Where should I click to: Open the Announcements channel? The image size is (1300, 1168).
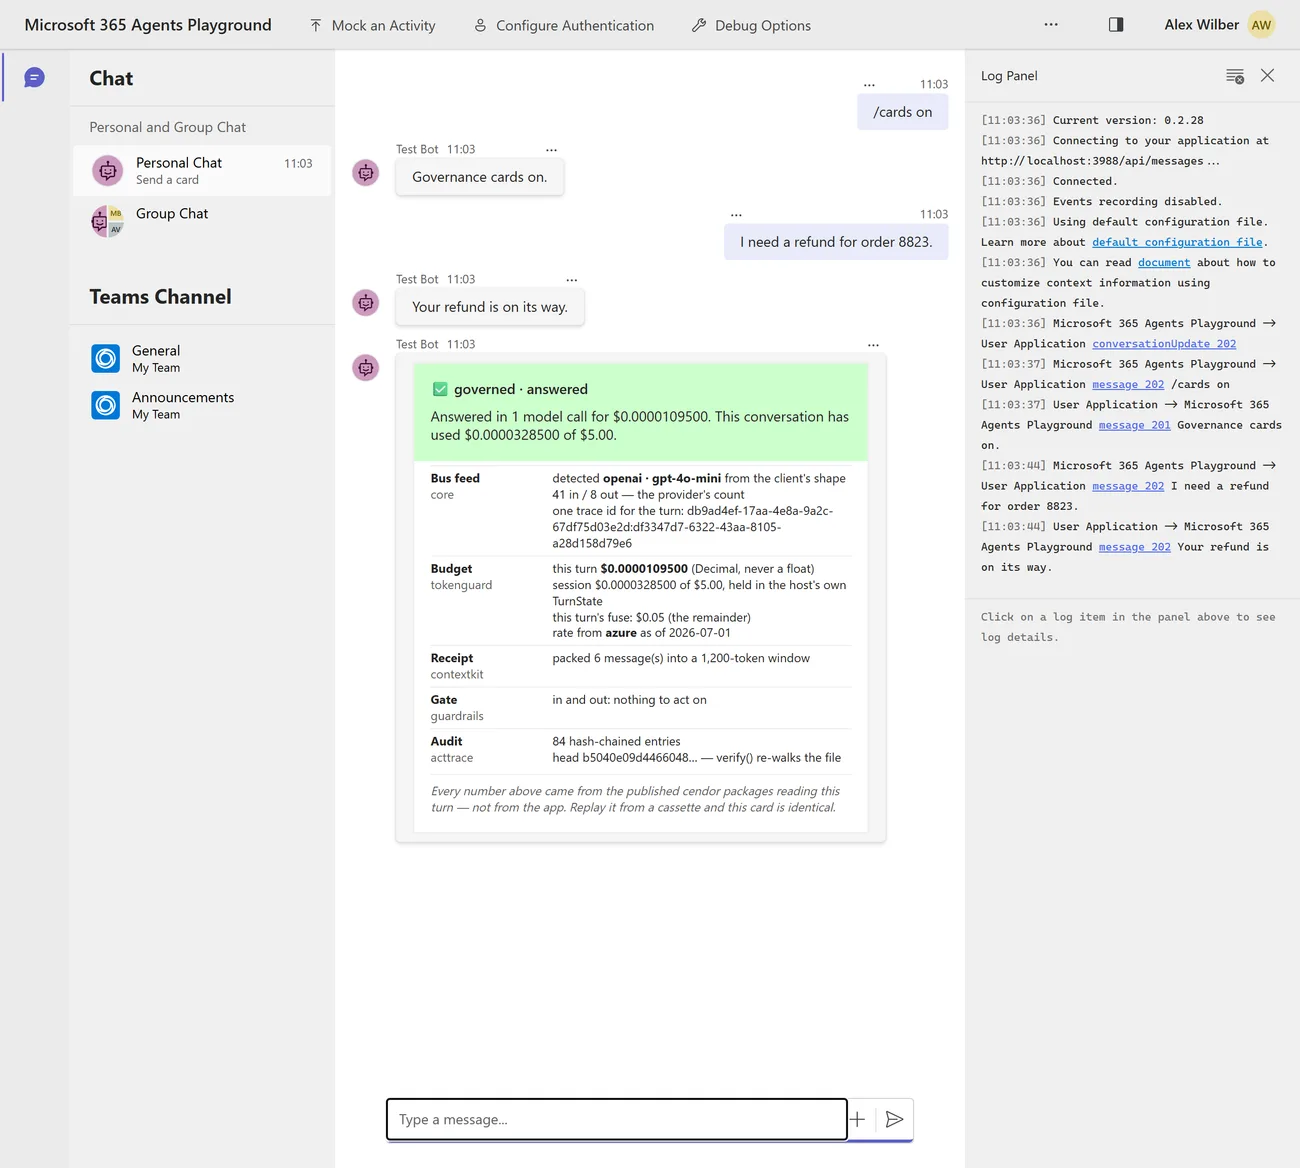pos(202,405)
